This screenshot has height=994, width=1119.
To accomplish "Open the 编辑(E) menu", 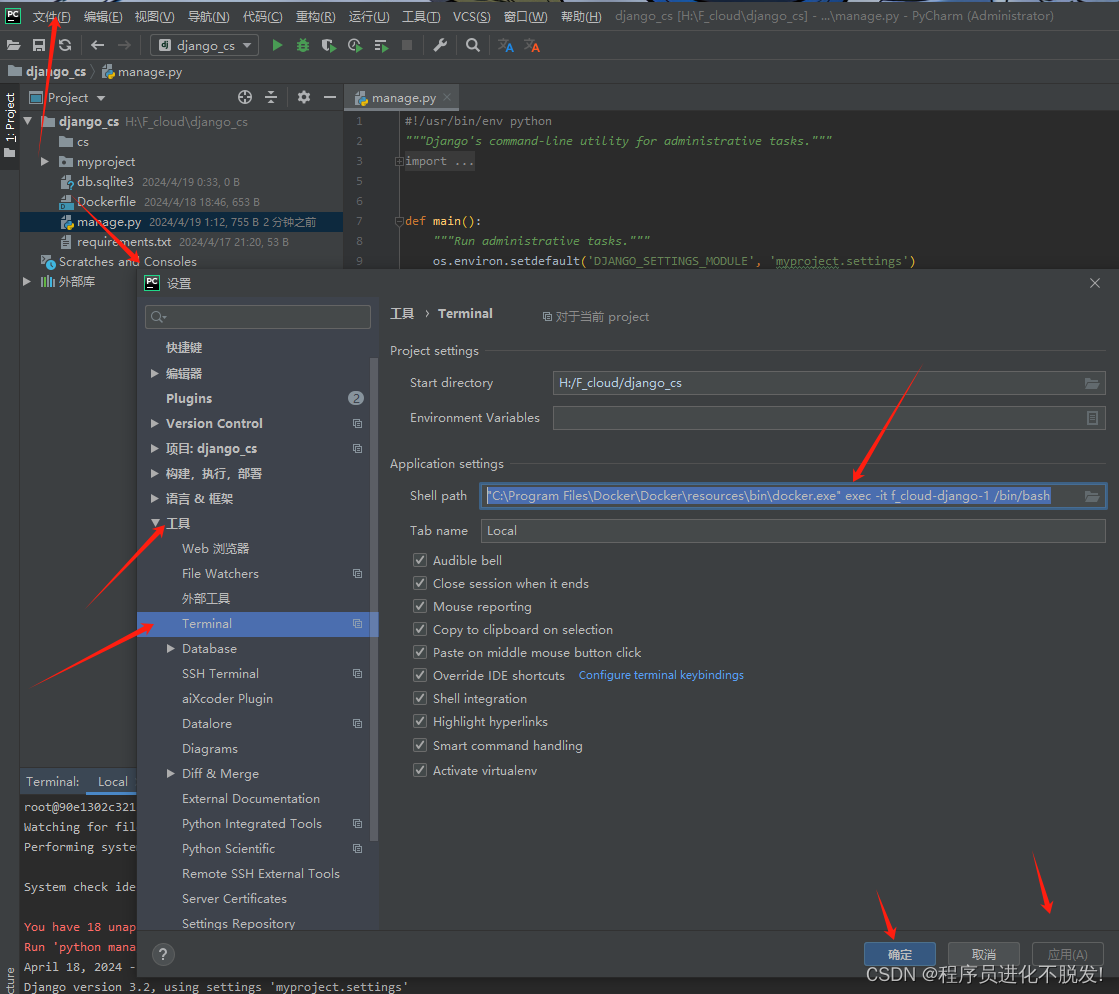I will 103,16.
